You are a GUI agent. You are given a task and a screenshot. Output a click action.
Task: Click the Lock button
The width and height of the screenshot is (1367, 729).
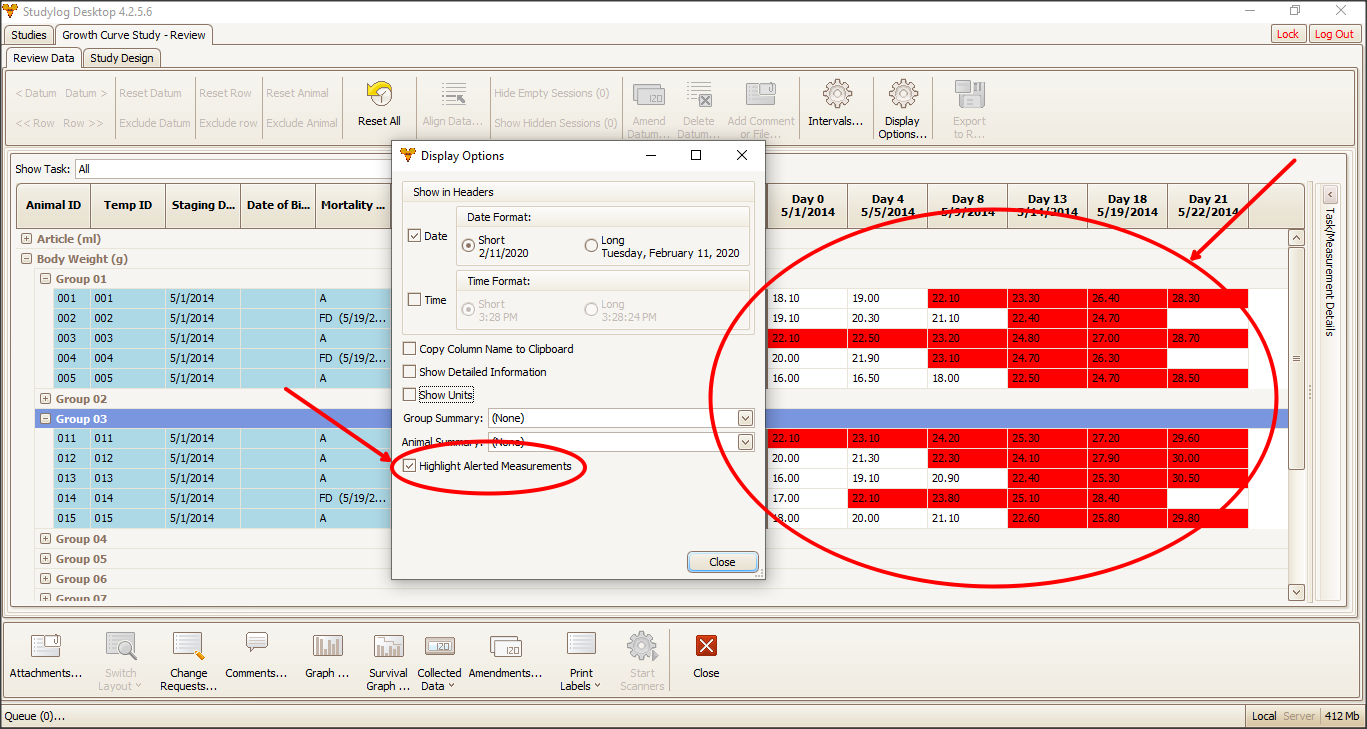click(1288, 34)
